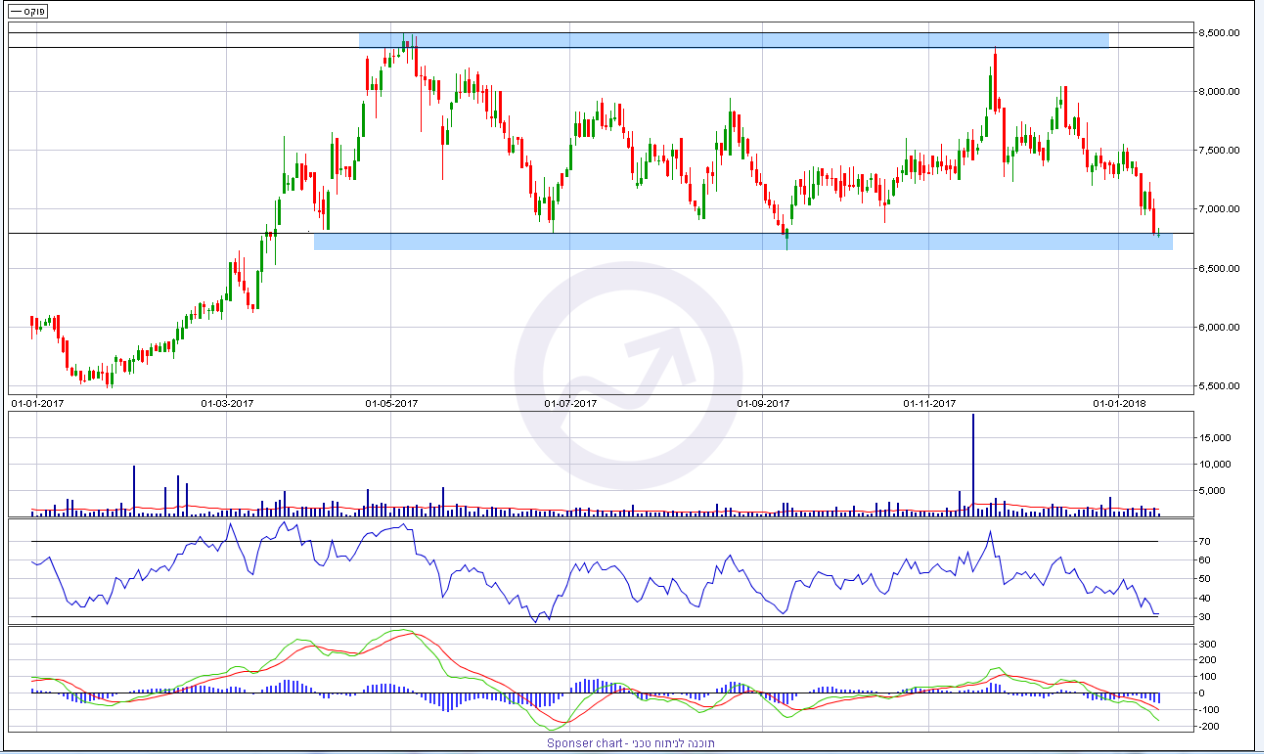Screen dimensions: 1264x754
Task: Click the 01-01-2018 date axis label
Action: point(1119,404)
